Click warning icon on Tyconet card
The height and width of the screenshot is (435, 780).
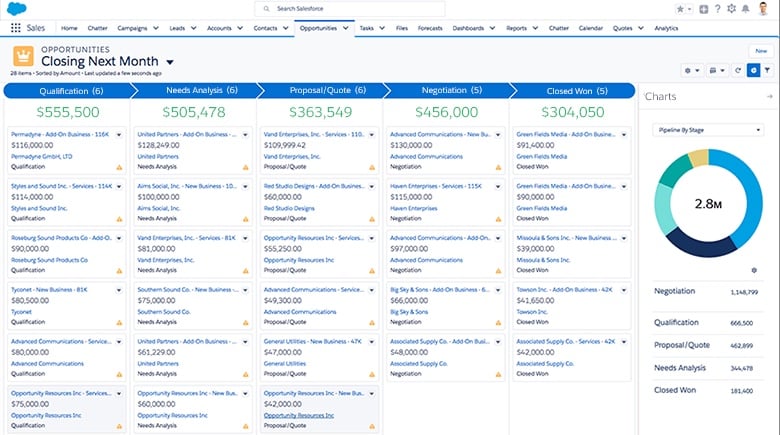(x=119, y=323)
